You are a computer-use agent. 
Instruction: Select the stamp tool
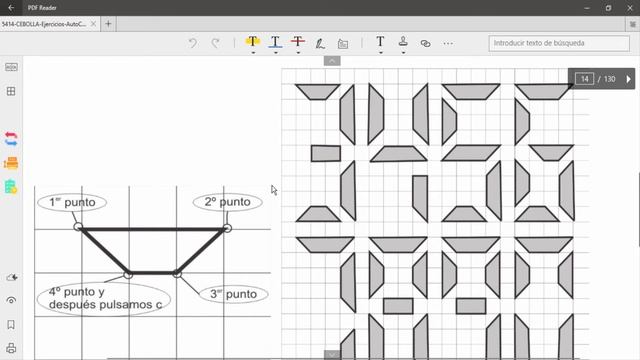click(403, 41)
